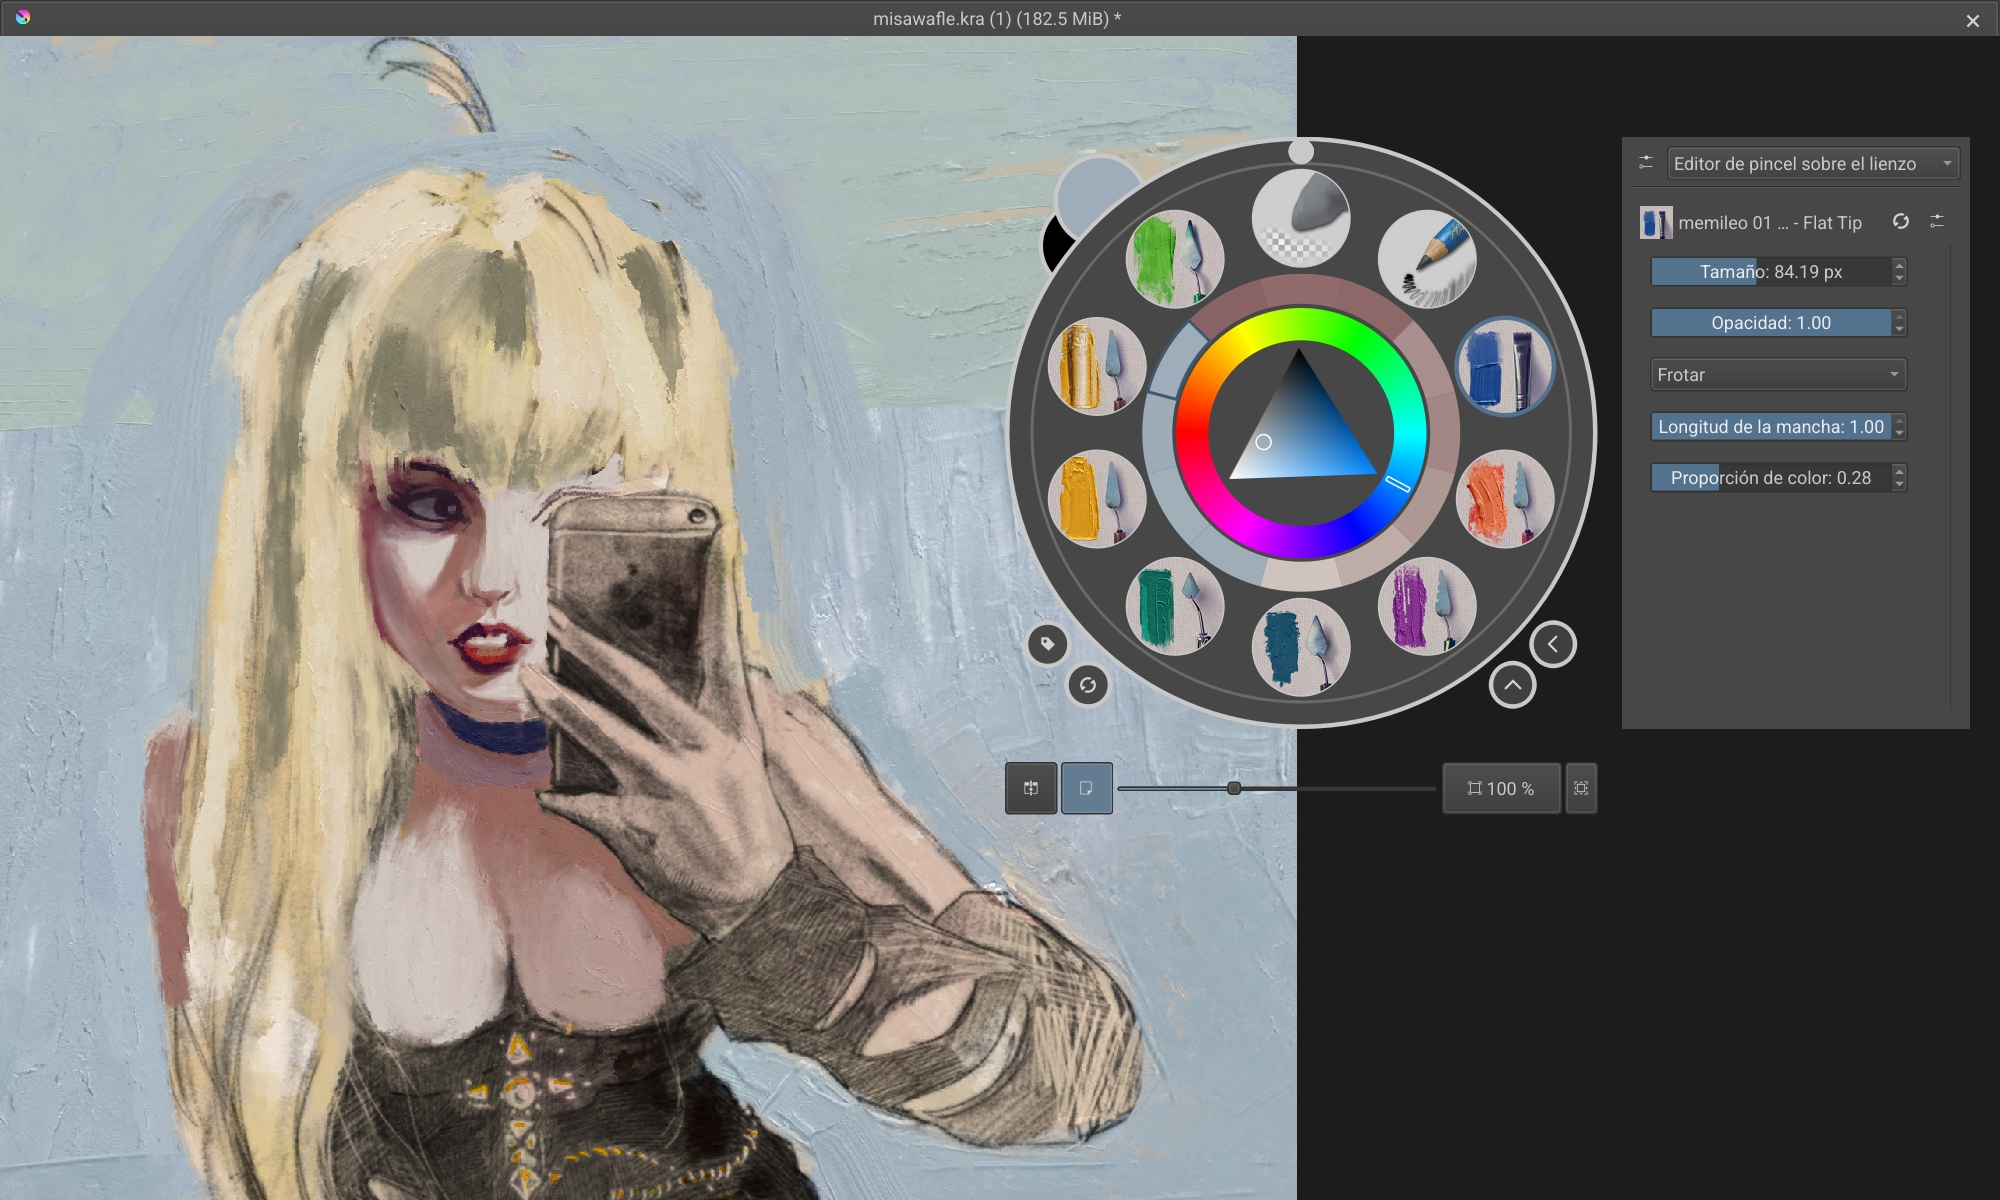Open the brush tag selector icon
This screenshot has height=1200, width=2000.
coord(1047,644)
